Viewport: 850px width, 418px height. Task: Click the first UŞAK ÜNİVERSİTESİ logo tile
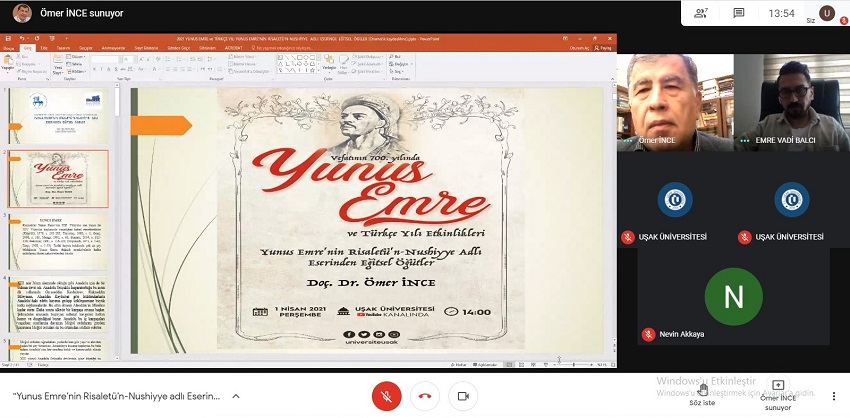click(674, 199)
